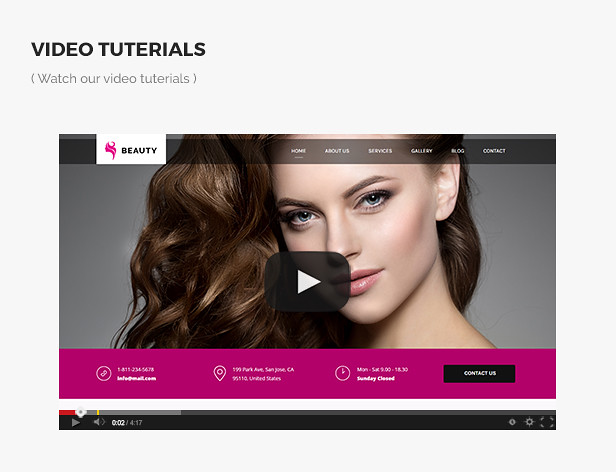Open the Services menu
This screenshot has width=616, height=472.
[380, 151]
